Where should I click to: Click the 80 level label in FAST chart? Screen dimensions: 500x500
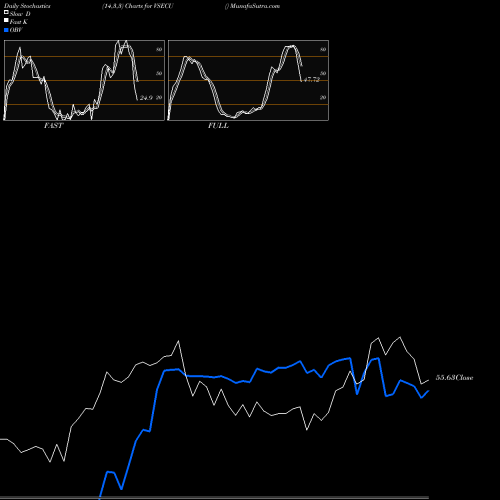[x=159, y=49]
